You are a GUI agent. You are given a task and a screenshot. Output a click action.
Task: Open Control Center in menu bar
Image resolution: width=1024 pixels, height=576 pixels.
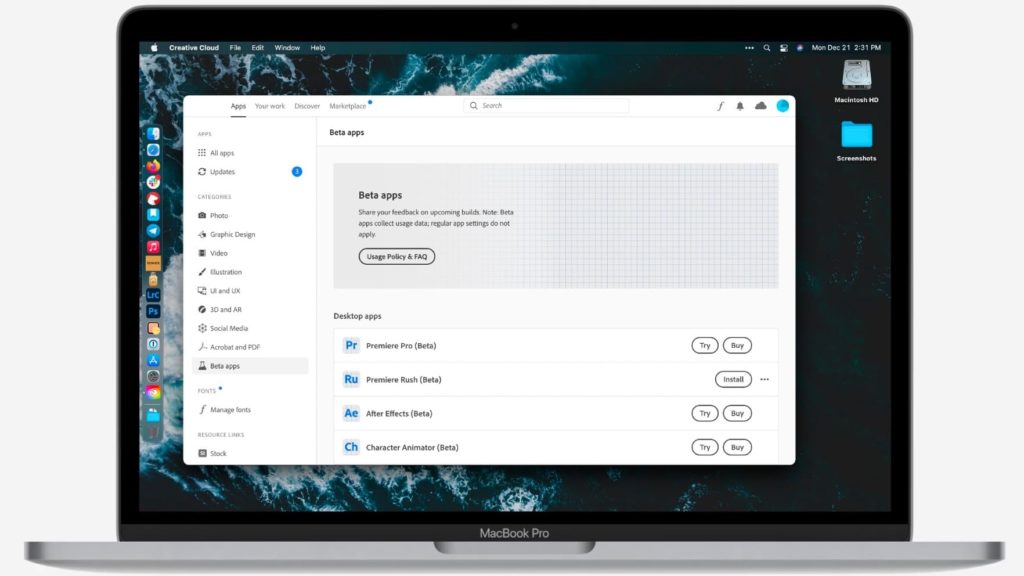tap(784, 48)
